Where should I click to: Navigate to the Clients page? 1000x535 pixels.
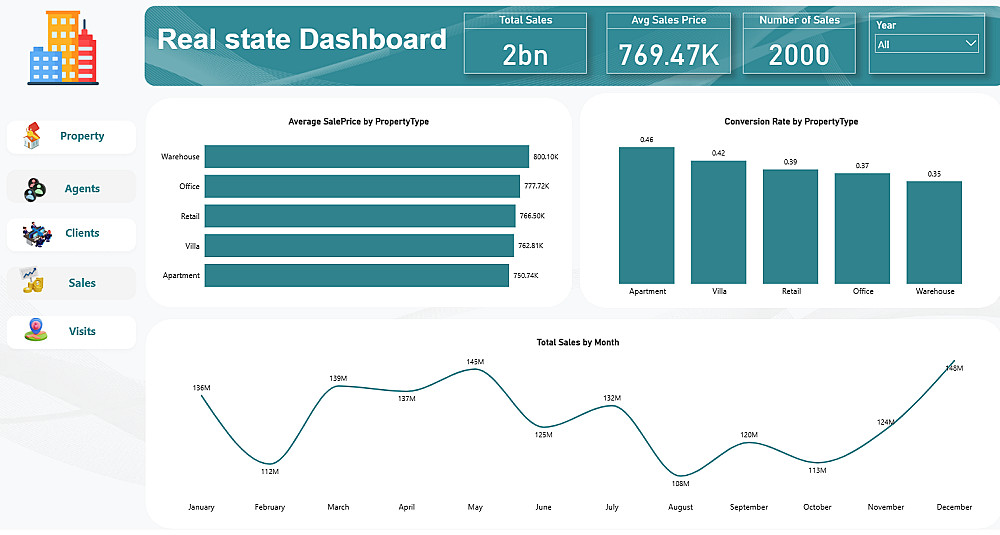click(x=71, y=234)
